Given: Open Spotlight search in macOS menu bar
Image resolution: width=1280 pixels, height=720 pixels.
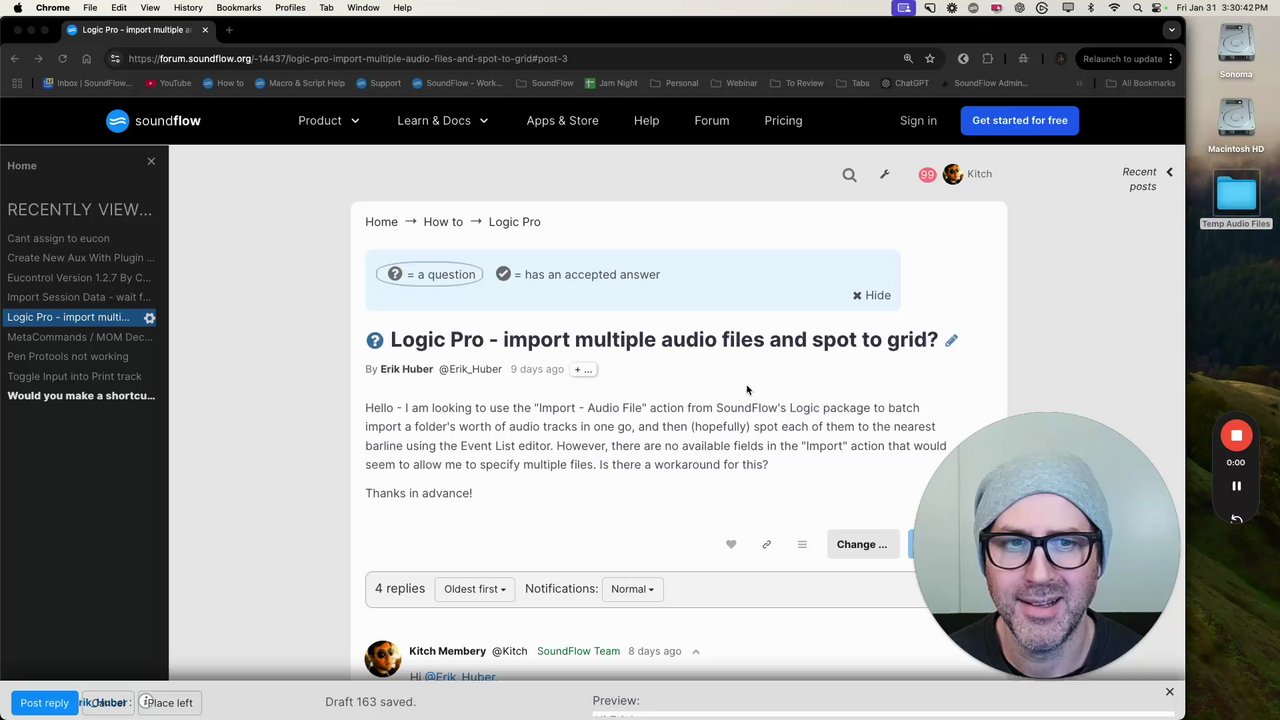Looking at the screenshot, I should point(1137,8).
